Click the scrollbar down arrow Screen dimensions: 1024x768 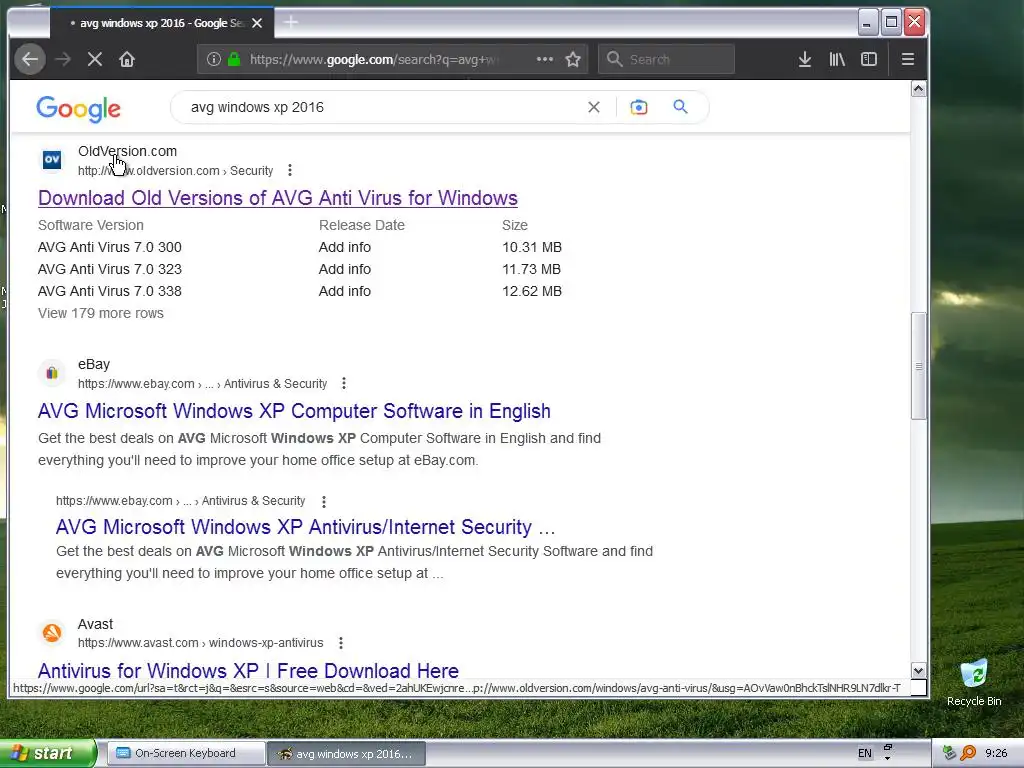(918, 671)
